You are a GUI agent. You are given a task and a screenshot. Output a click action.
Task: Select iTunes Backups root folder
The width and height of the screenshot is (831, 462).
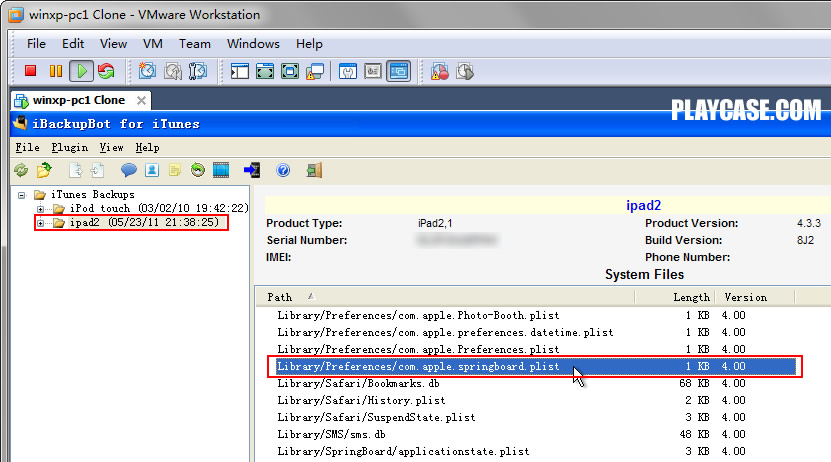(92, 194)
